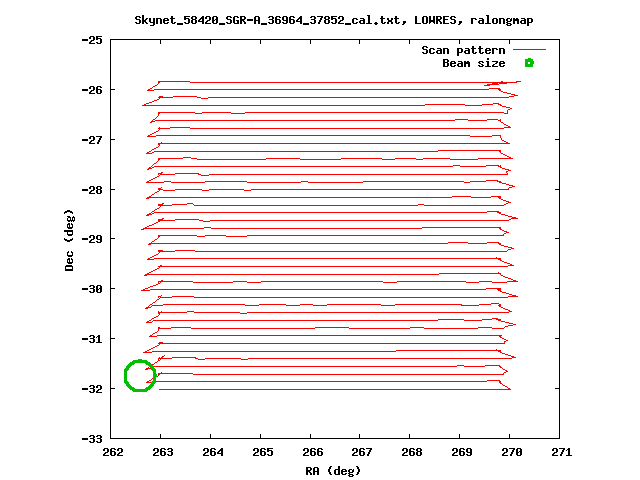This screenshot has height=480, width=640.
Task: Click the 270 RA axis tick label
Action: [512, 452]
